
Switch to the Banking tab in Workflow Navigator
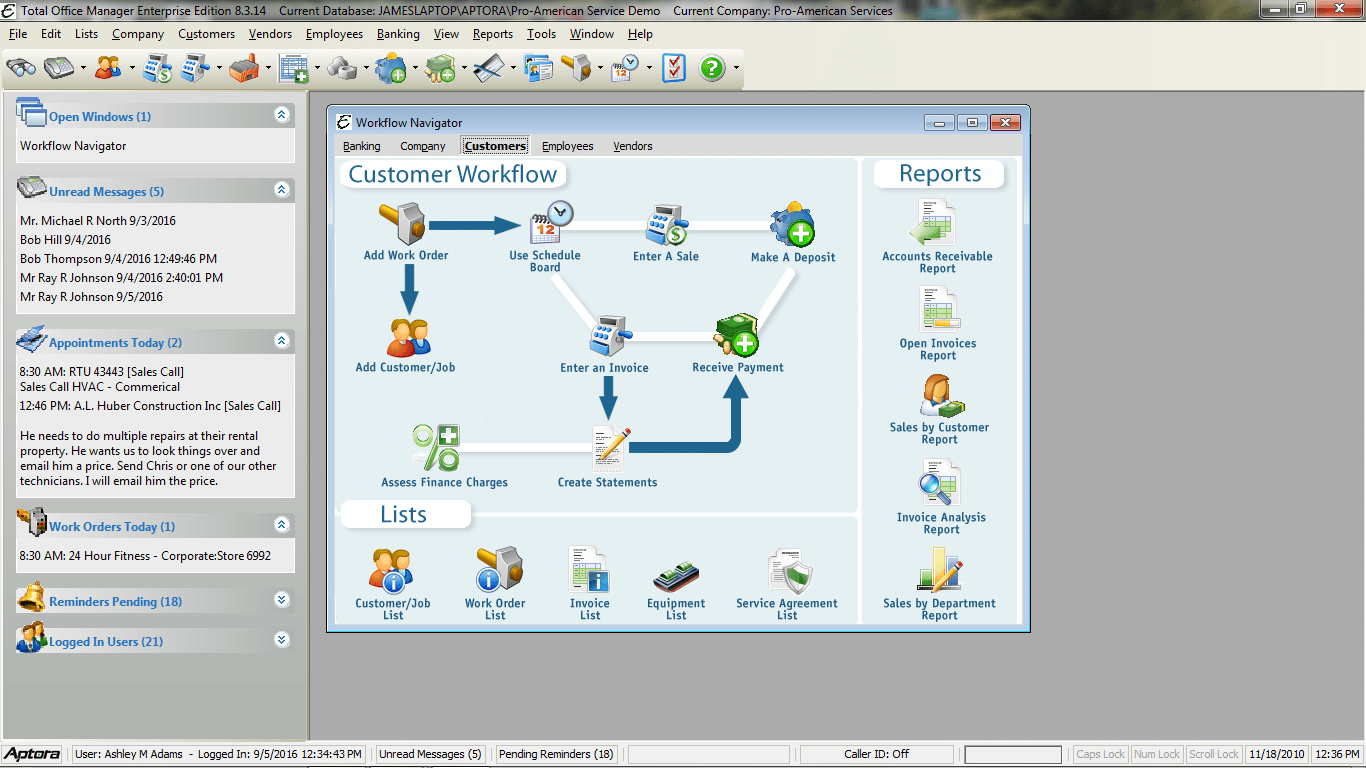pyautogui.click(x=362, y=146)
